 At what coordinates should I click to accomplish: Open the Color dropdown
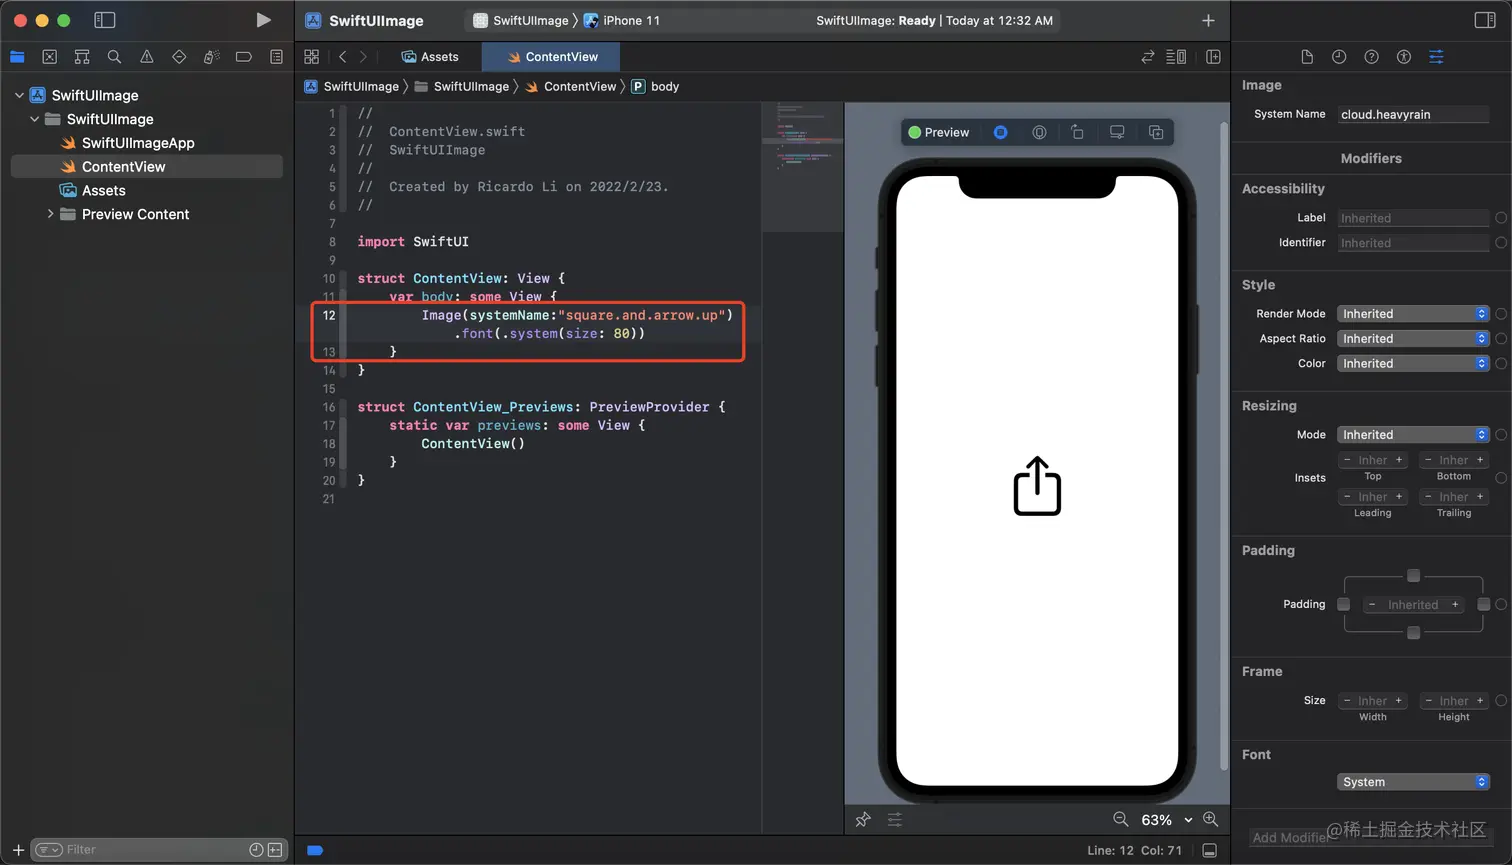coord(1414,364)
